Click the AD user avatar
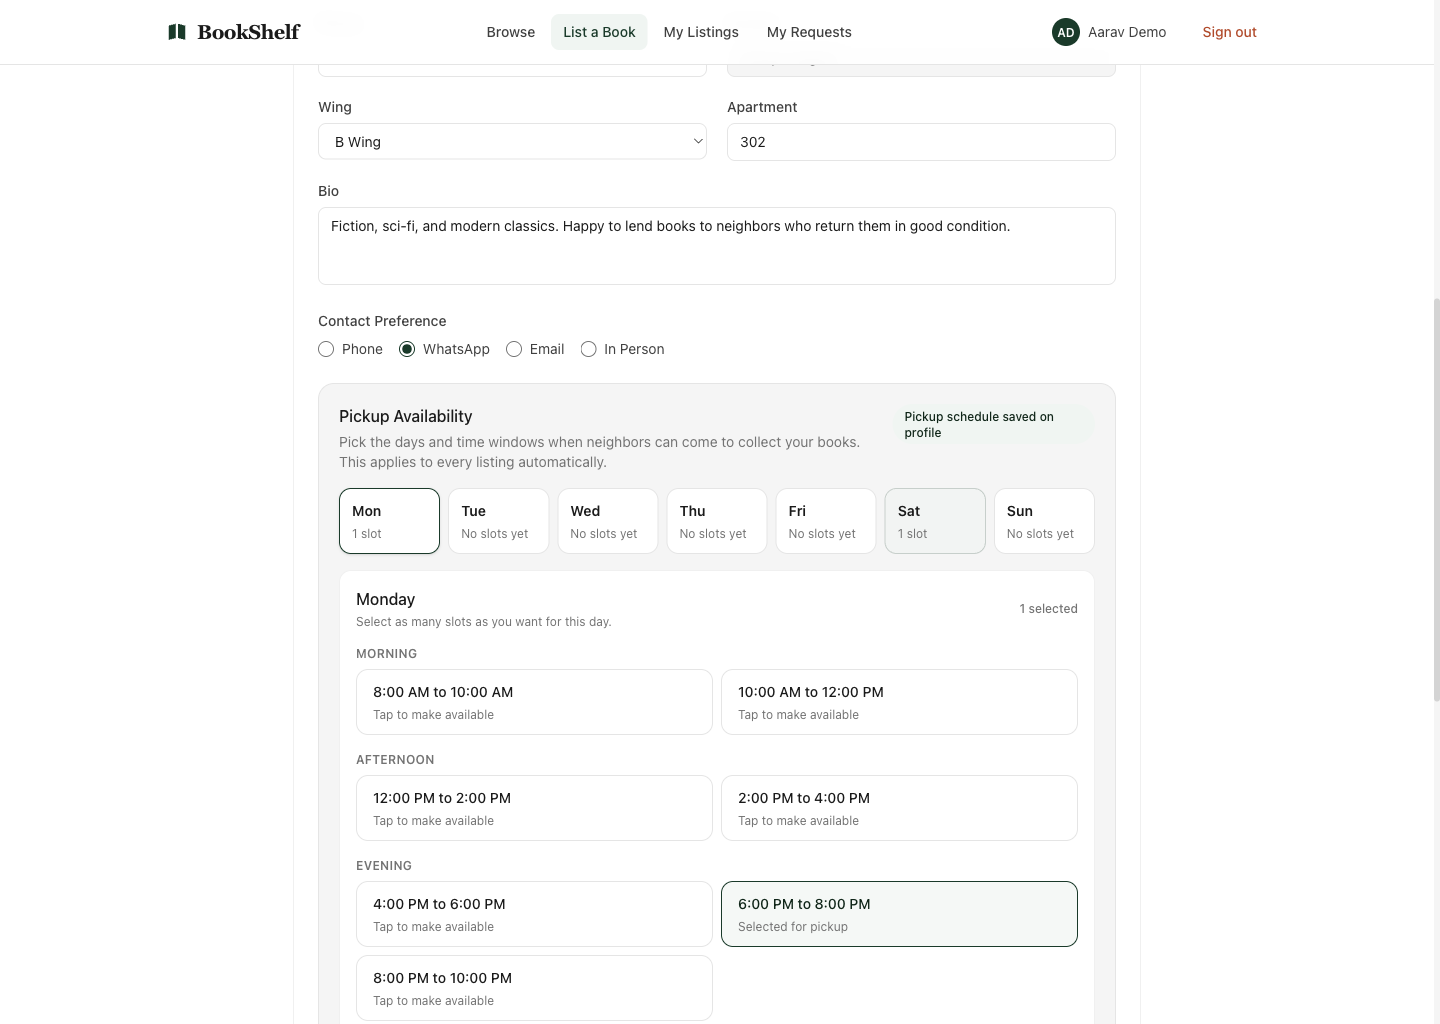1440x1024 pixels. (1065, 32)
